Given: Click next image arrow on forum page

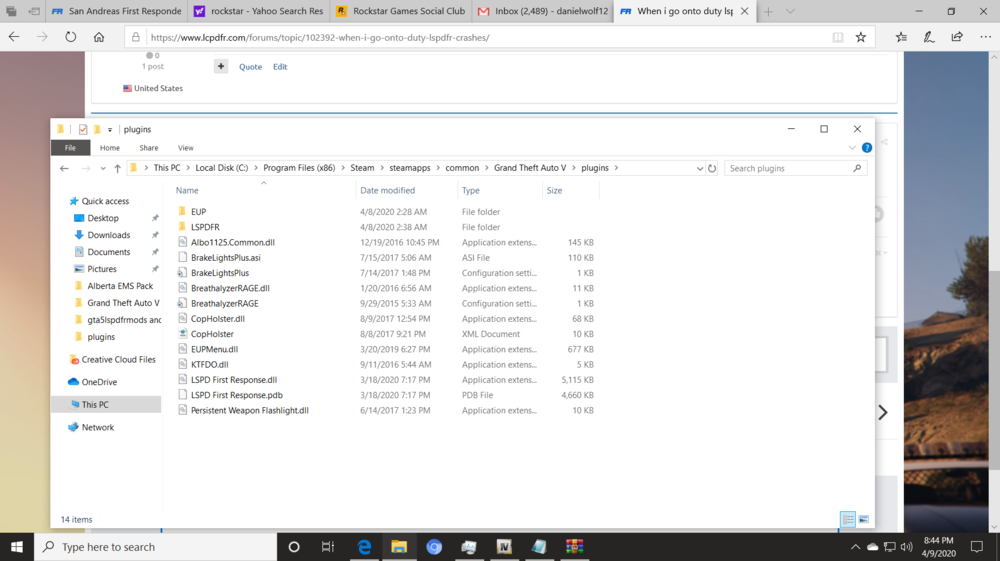Looking at the screenshot, I should click(883, 412).
